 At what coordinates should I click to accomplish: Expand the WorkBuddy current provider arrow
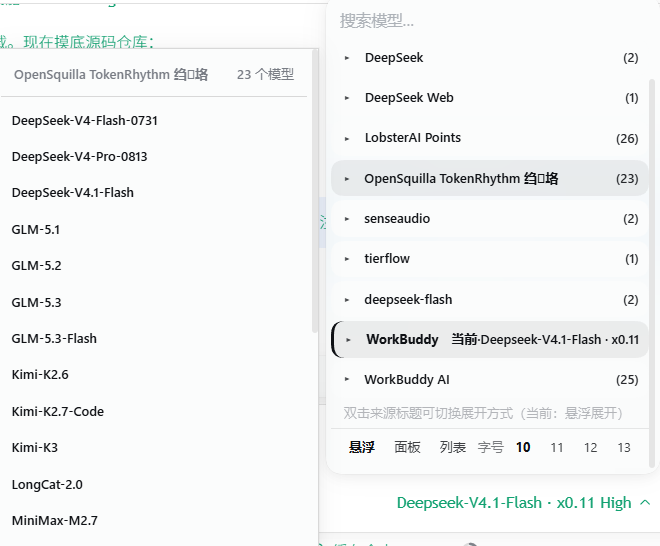click(x=348, y=340)
